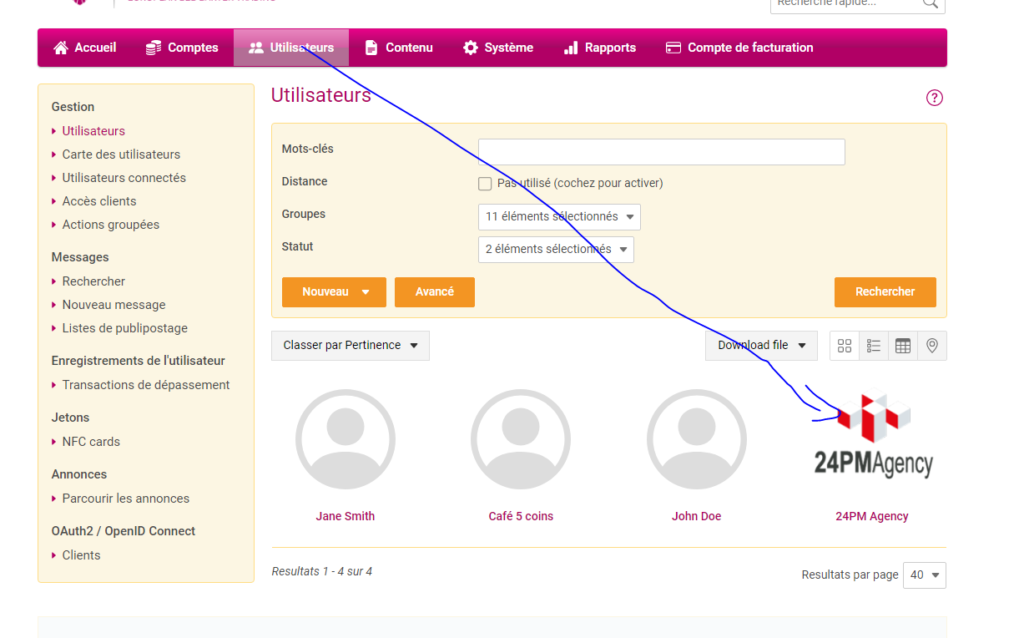This screenshot has width=1024, height=638.
Task: Go to Accueil menu
Action: pos(85,48)
